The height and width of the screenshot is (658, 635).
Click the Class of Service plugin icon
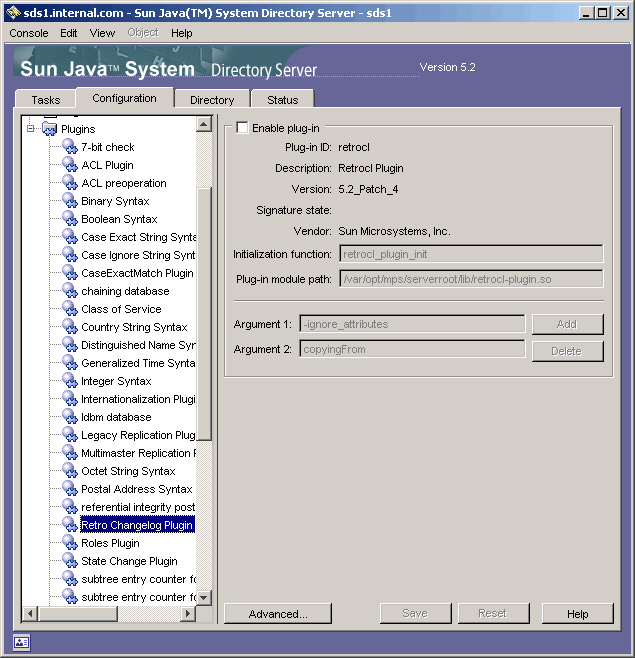(69, 309)
